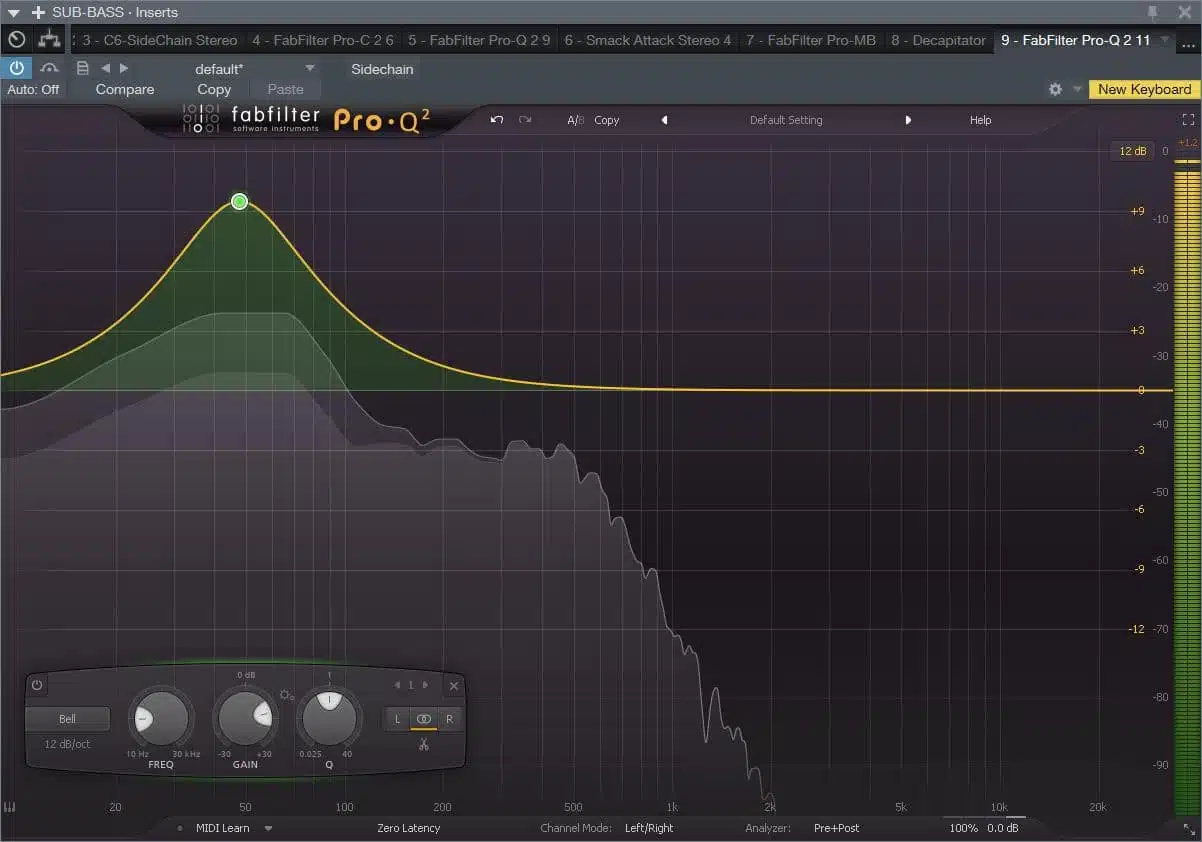The width and height of the screenshot is (1202, 842).
Task: Click the Q knob
Action: click(329, 717)
